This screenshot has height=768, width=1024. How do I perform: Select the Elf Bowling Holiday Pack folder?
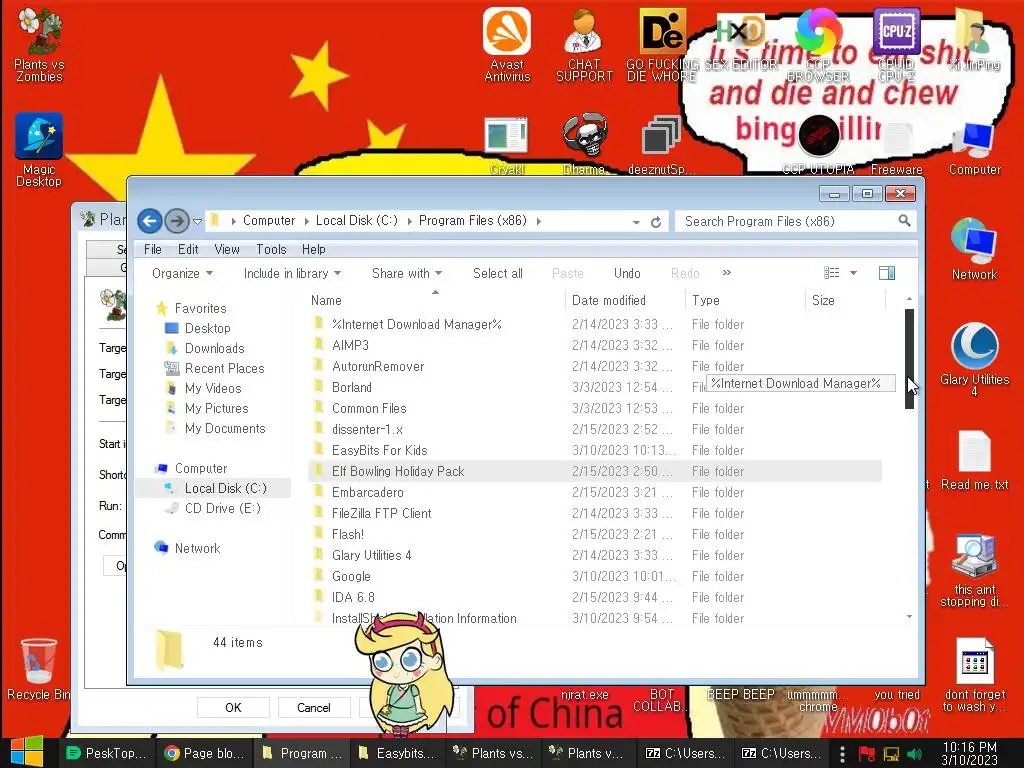tap(594, 472)
